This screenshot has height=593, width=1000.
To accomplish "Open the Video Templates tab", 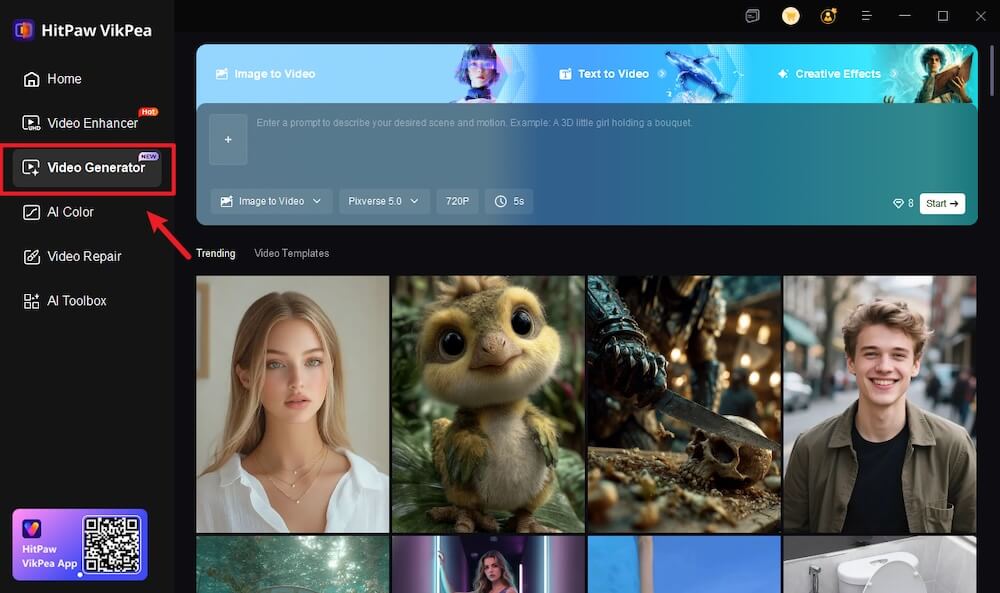I will click(291, 253).
